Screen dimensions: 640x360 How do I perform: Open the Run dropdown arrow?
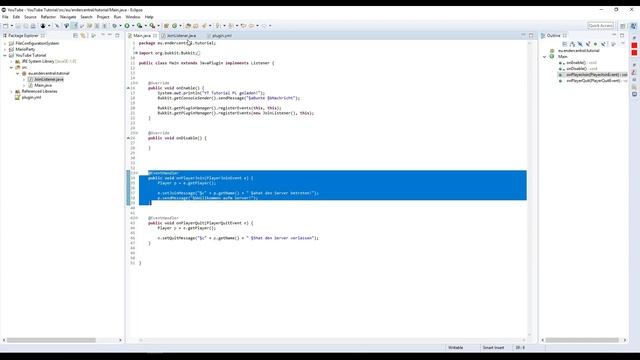[133, 26]
